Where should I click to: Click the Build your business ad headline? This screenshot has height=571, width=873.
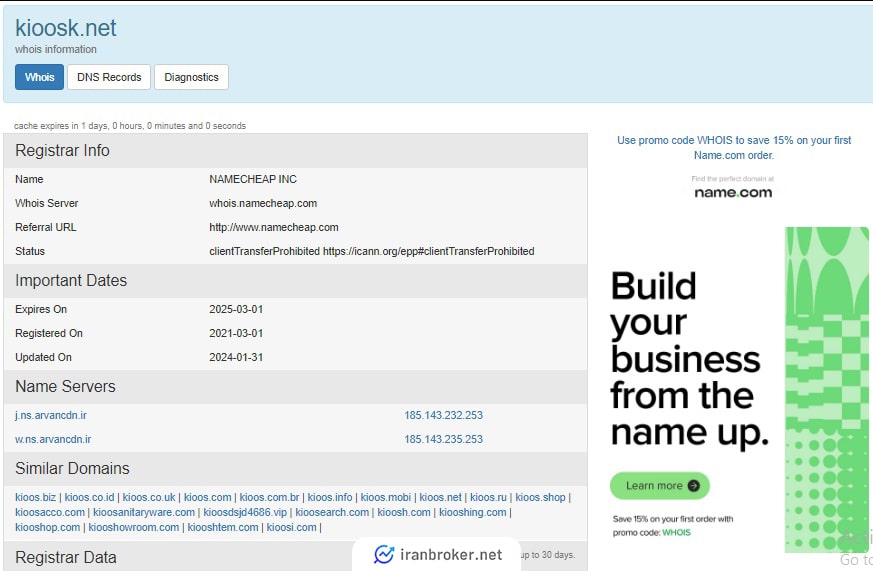coord(689,359)
